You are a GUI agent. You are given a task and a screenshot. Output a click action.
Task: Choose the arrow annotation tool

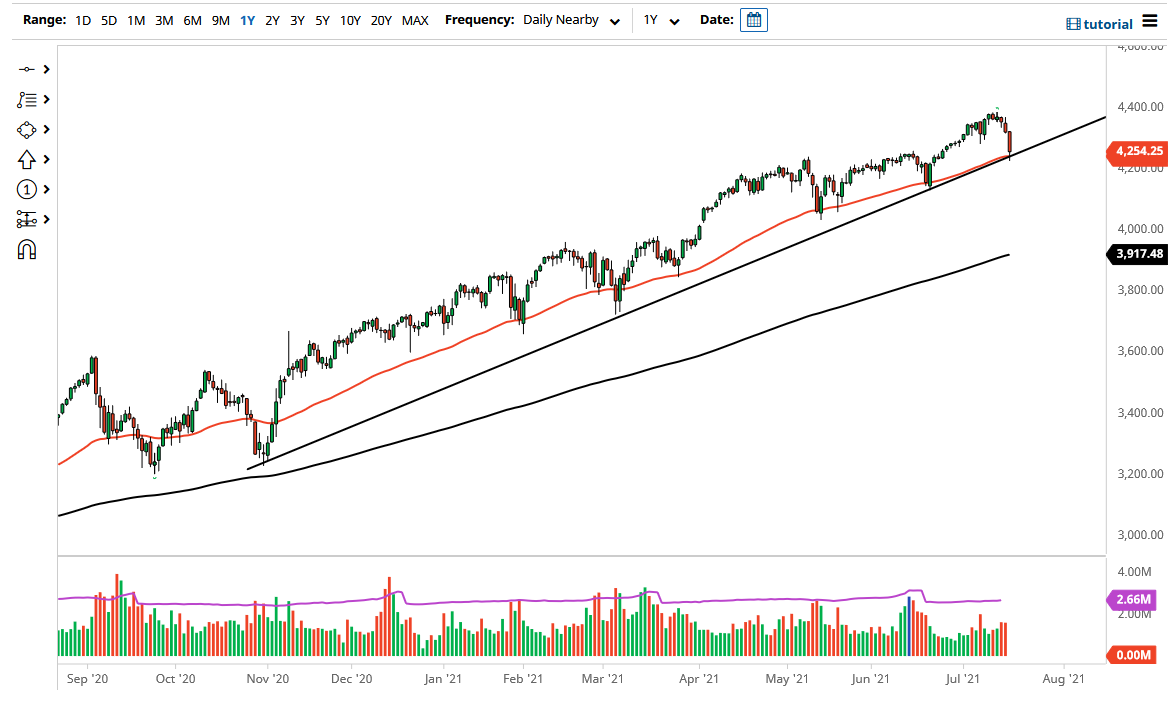[28, 159]
